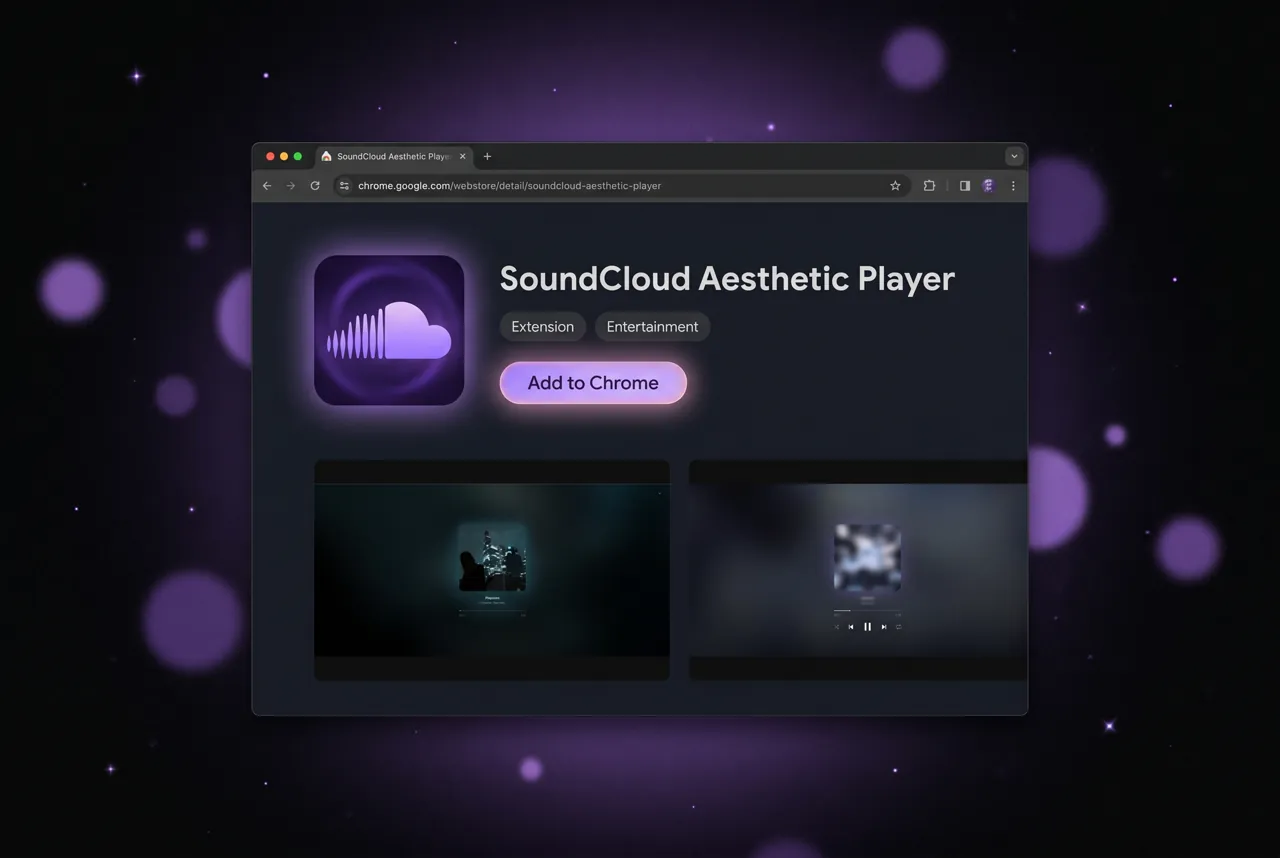This screenshot has height=858, width=1280.
Task: Click the red close window button
Action: tap(270, 156)
